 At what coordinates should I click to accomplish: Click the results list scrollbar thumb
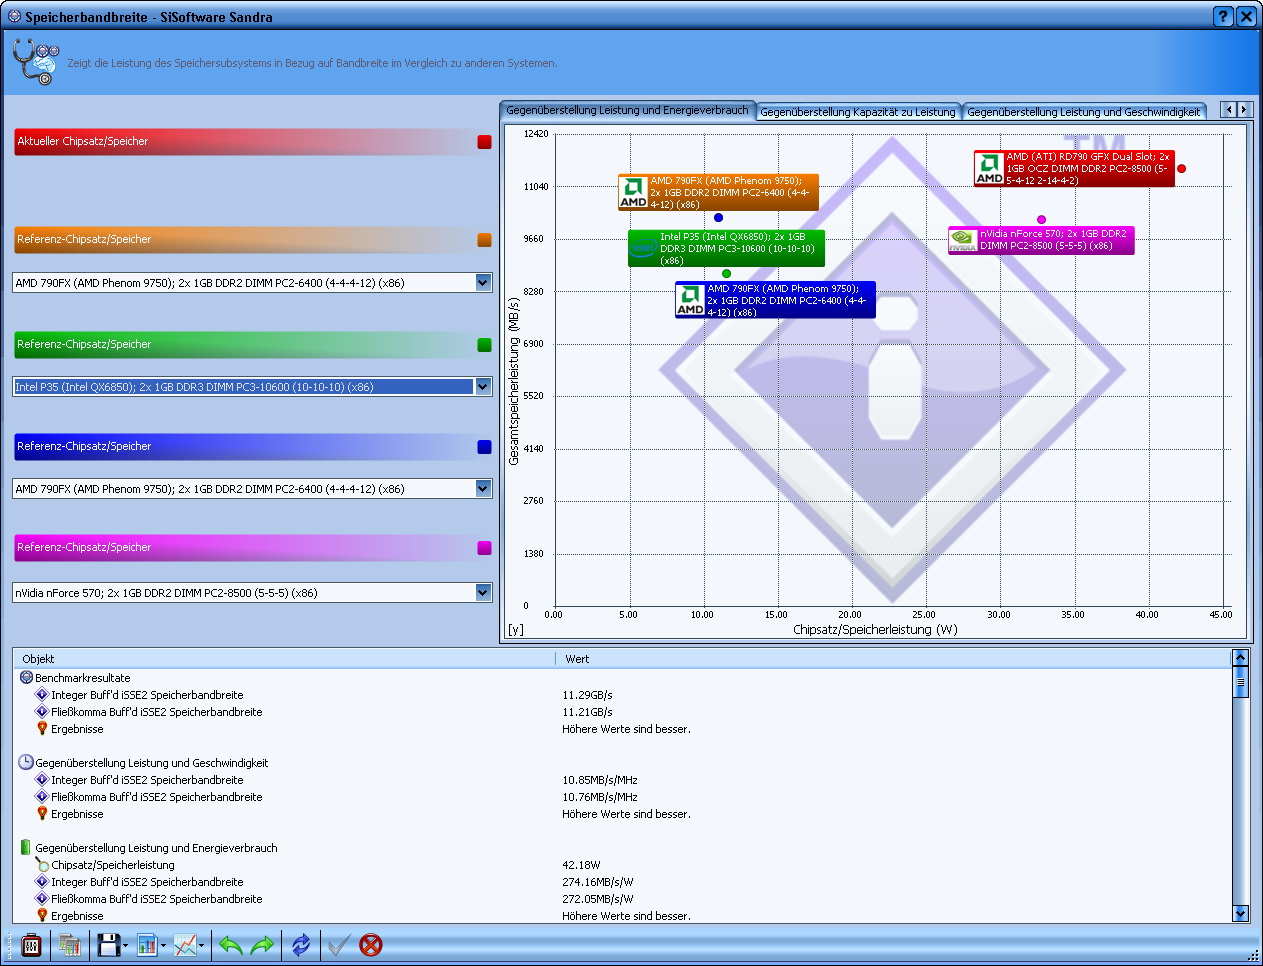pos(1241,682)
